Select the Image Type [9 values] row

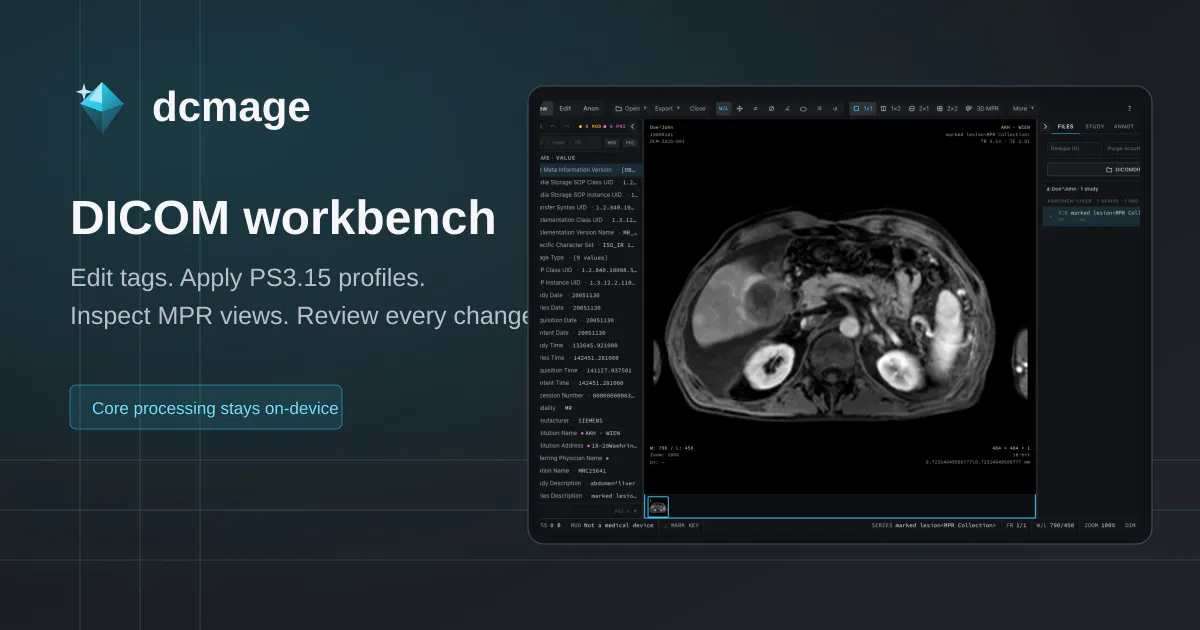(x=590, y=257)
